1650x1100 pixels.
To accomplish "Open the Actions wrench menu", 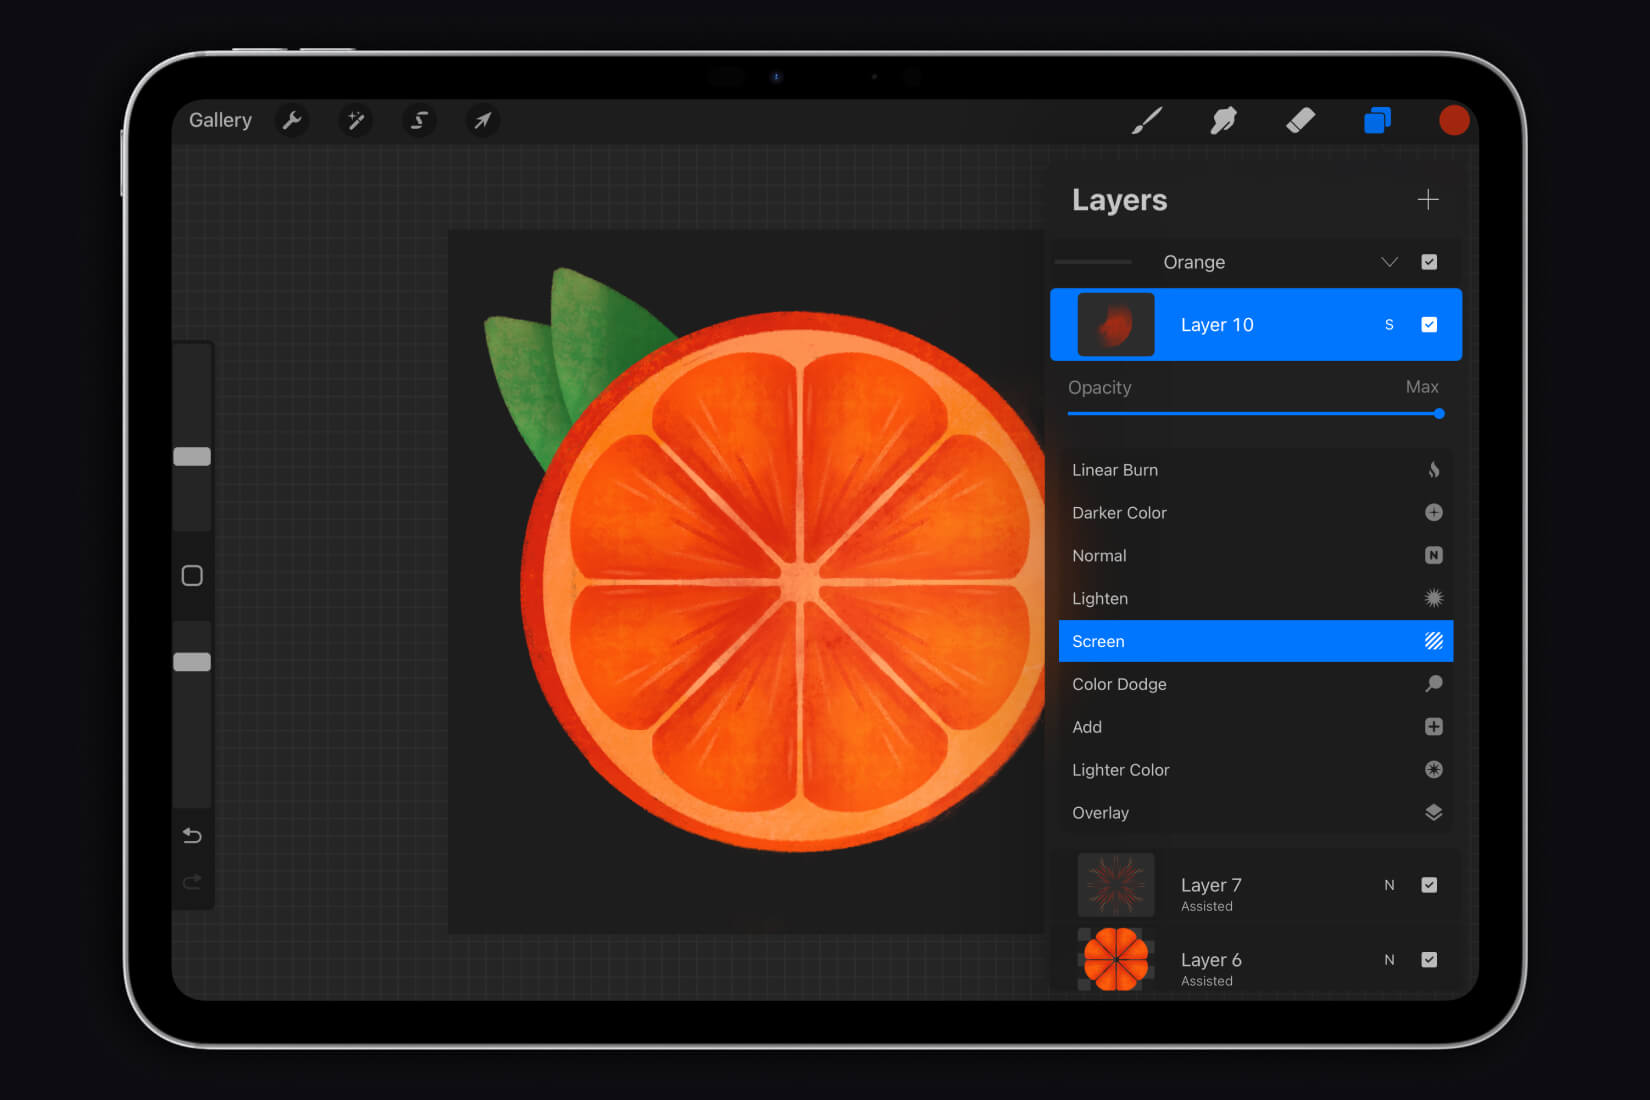I will coord(292,121).
